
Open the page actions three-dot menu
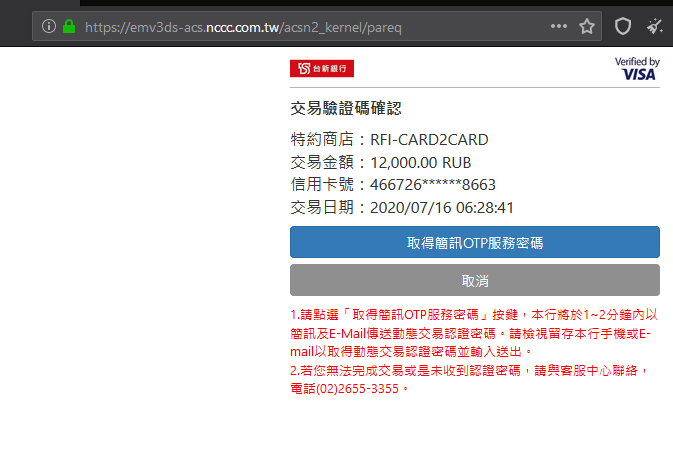[558, 26]
